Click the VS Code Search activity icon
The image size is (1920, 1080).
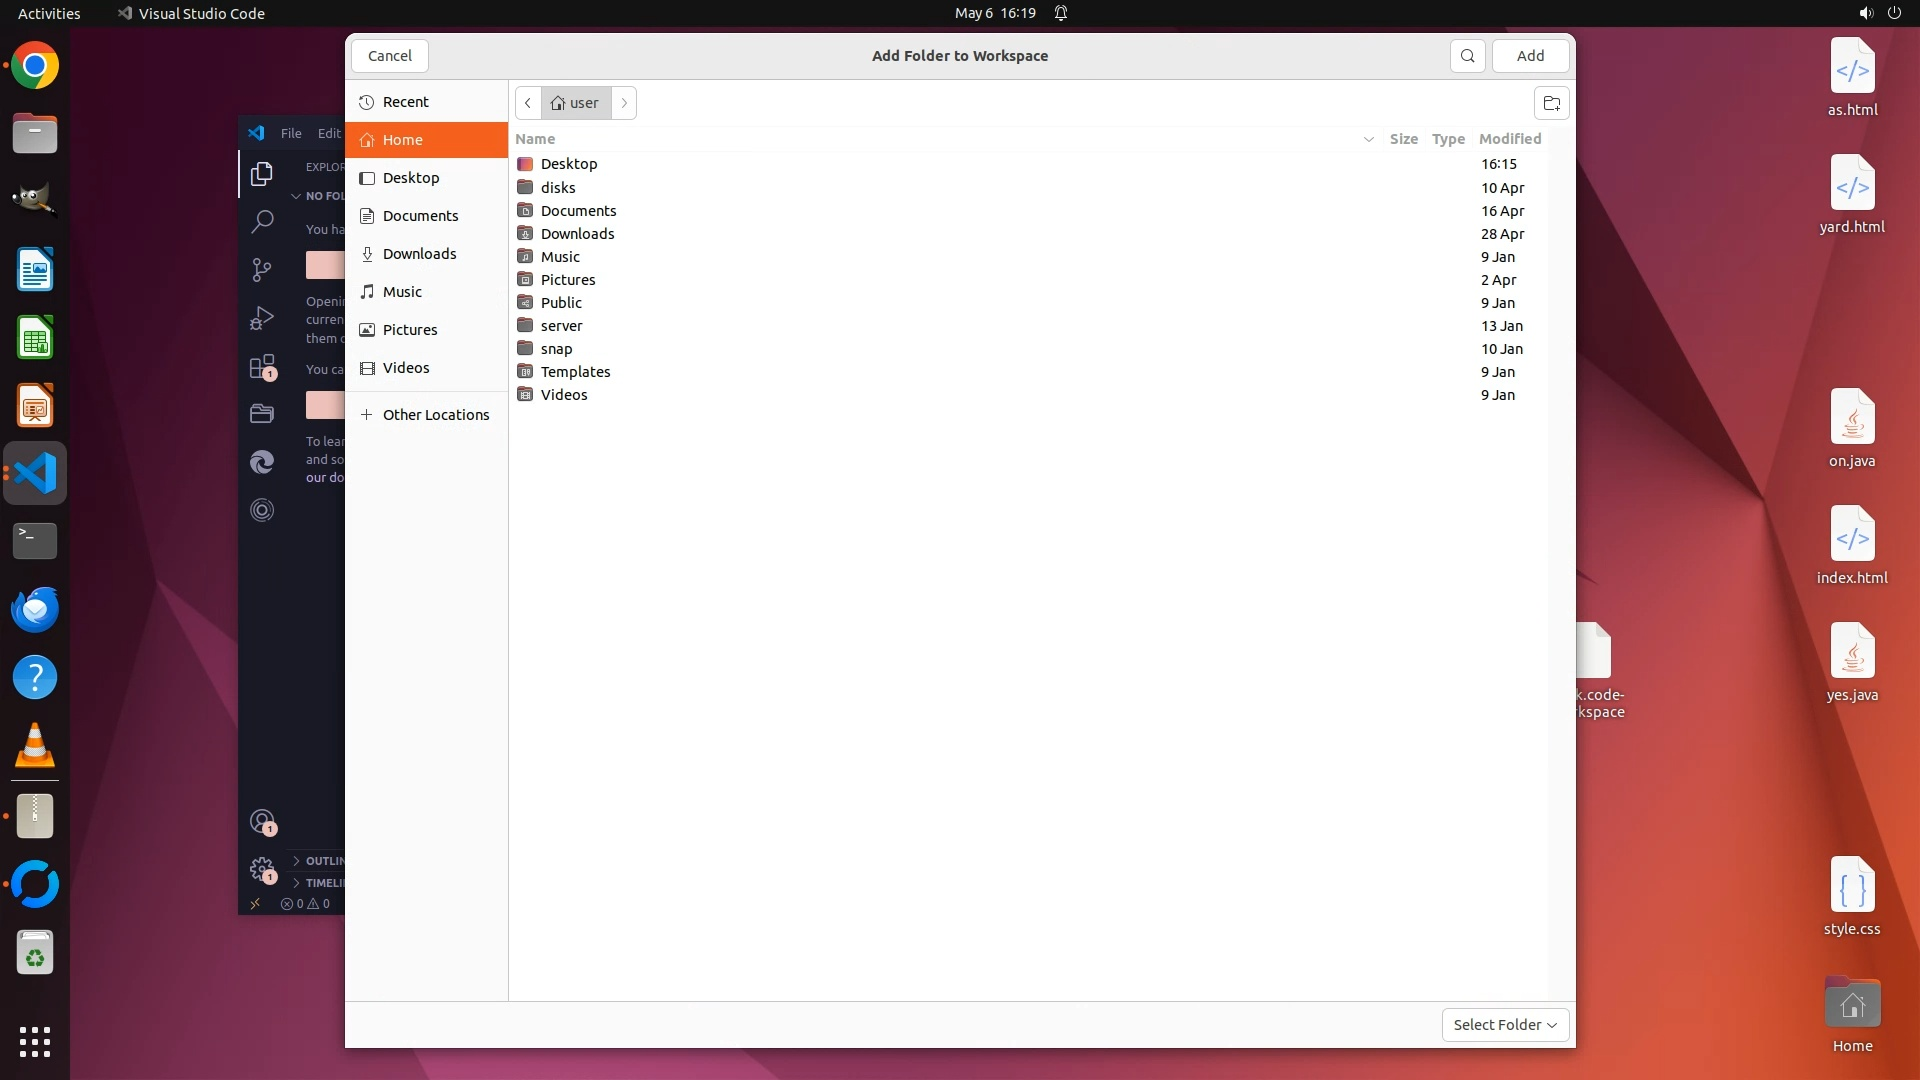(262, 221)
